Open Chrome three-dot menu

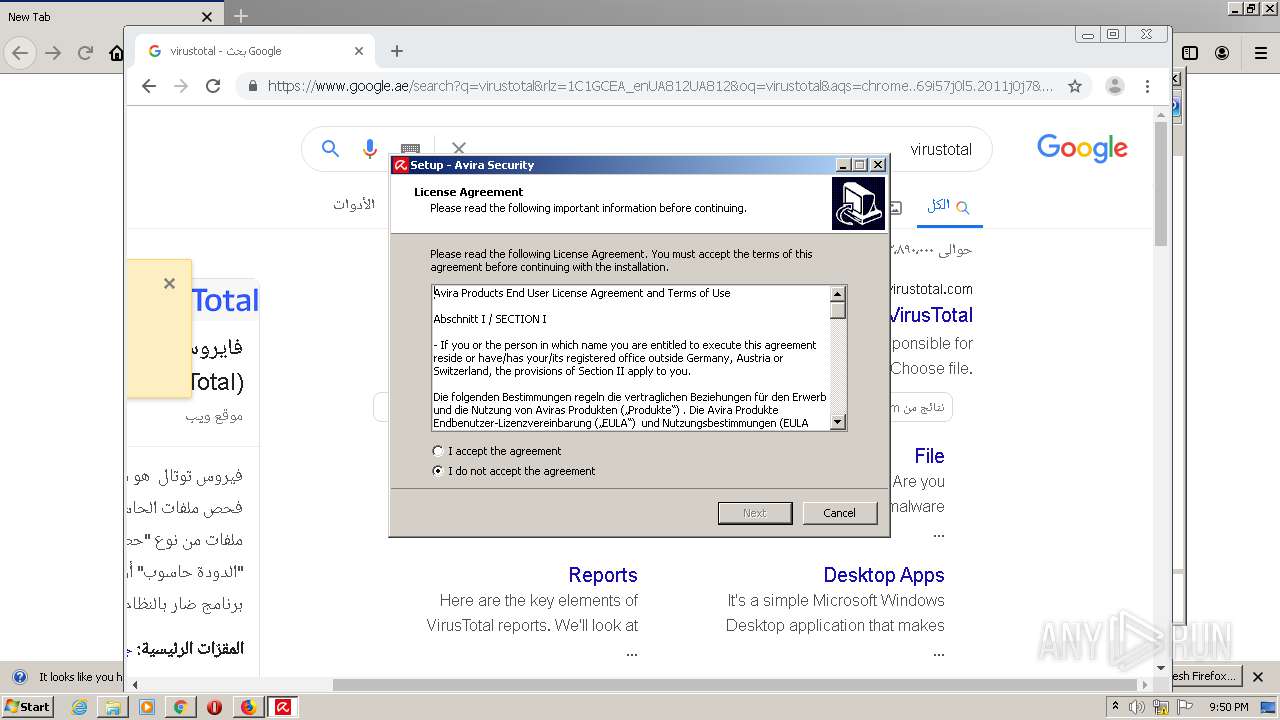(1147, 86)
